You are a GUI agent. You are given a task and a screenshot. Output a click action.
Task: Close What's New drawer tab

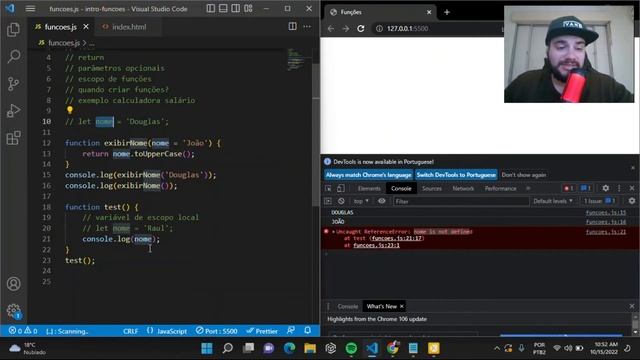point(402,306)
